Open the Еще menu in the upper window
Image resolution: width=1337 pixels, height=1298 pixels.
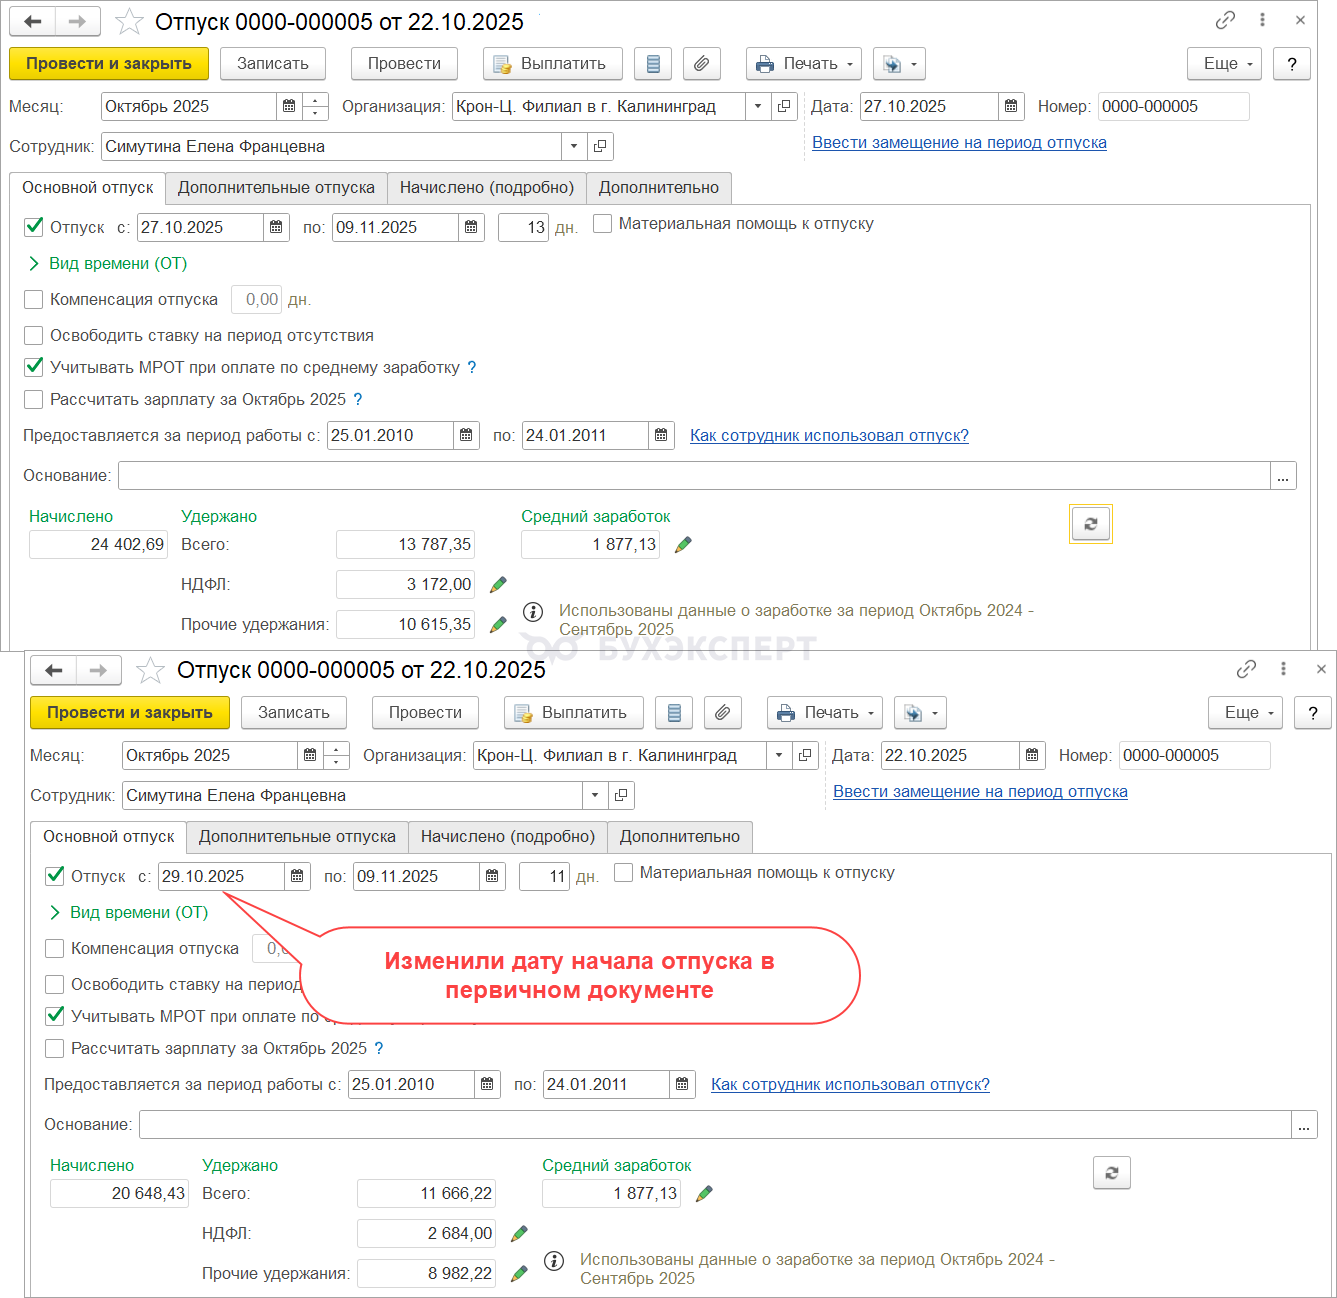click(x=1225, y=64)
